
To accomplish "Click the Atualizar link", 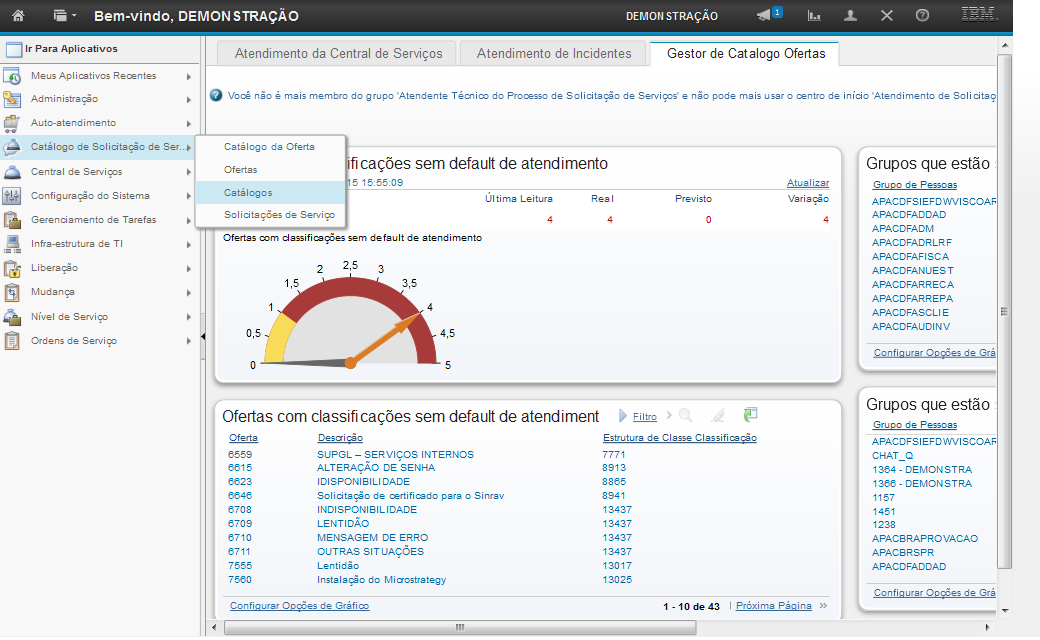I will 807,183.
